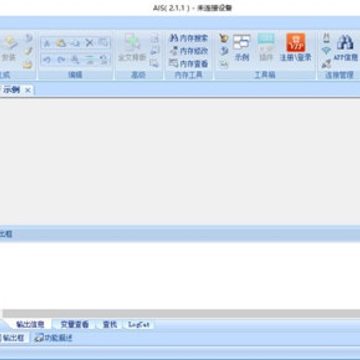Open 内存搜索 memory search tool
Viewport: 360px width, 360px height.
click(188, 38)
